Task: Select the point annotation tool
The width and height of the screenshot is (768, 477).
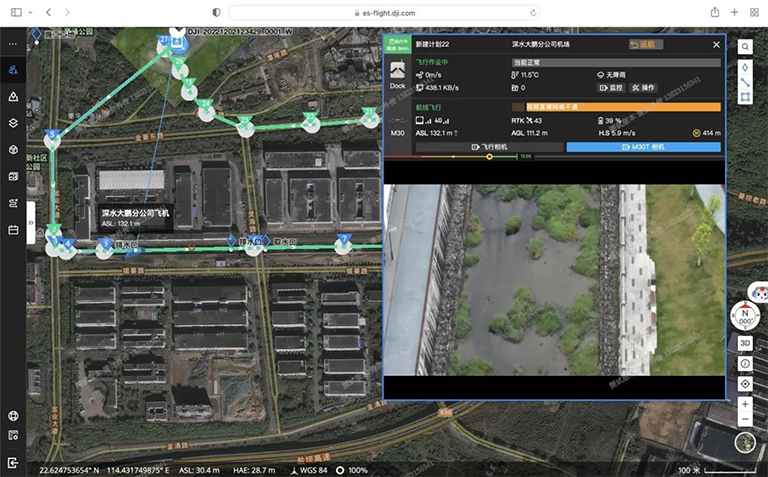Action: (x=745, y=67)
